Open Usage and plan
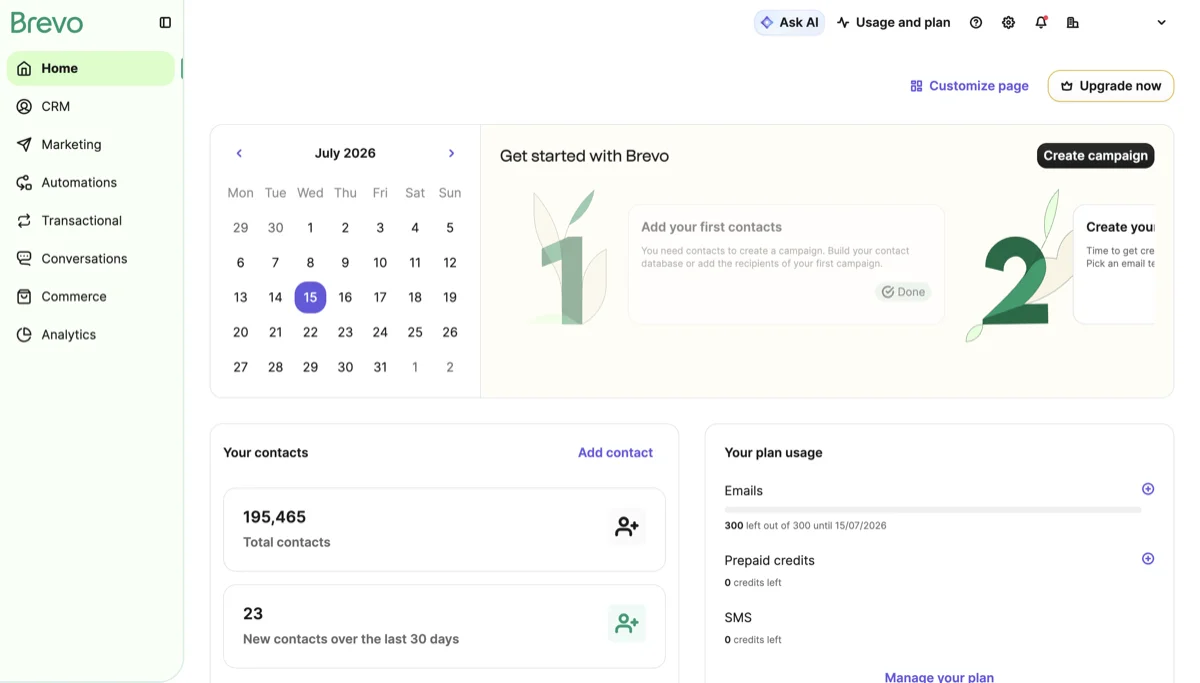This screenshot has height=683, width=1200. point(894,22)
